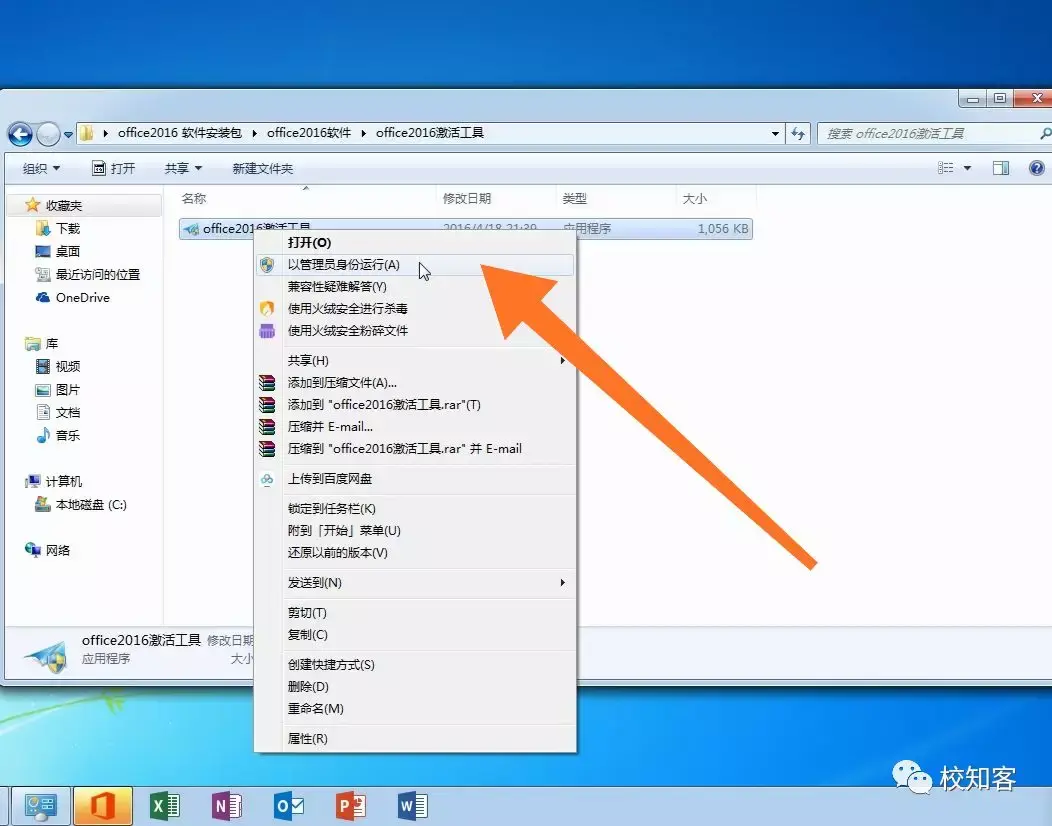The image size is (1052, 826).
Task: Expand the 共享(H) submenu
Action: point(415,360)
